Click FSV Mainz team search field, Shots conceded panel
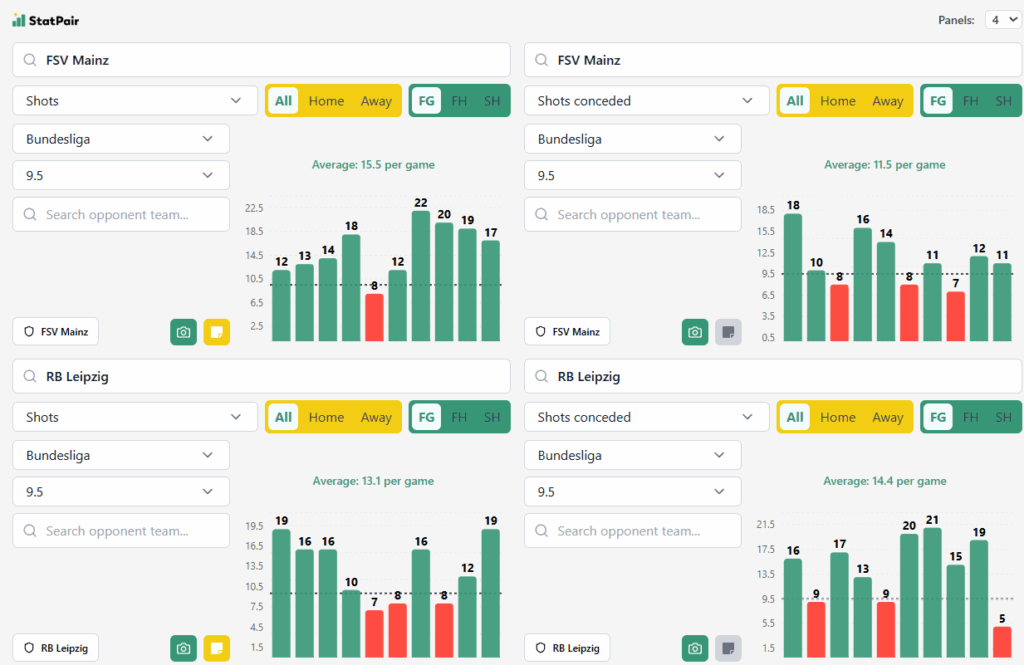Screen dimensions: 1024x665 point(773,60)
